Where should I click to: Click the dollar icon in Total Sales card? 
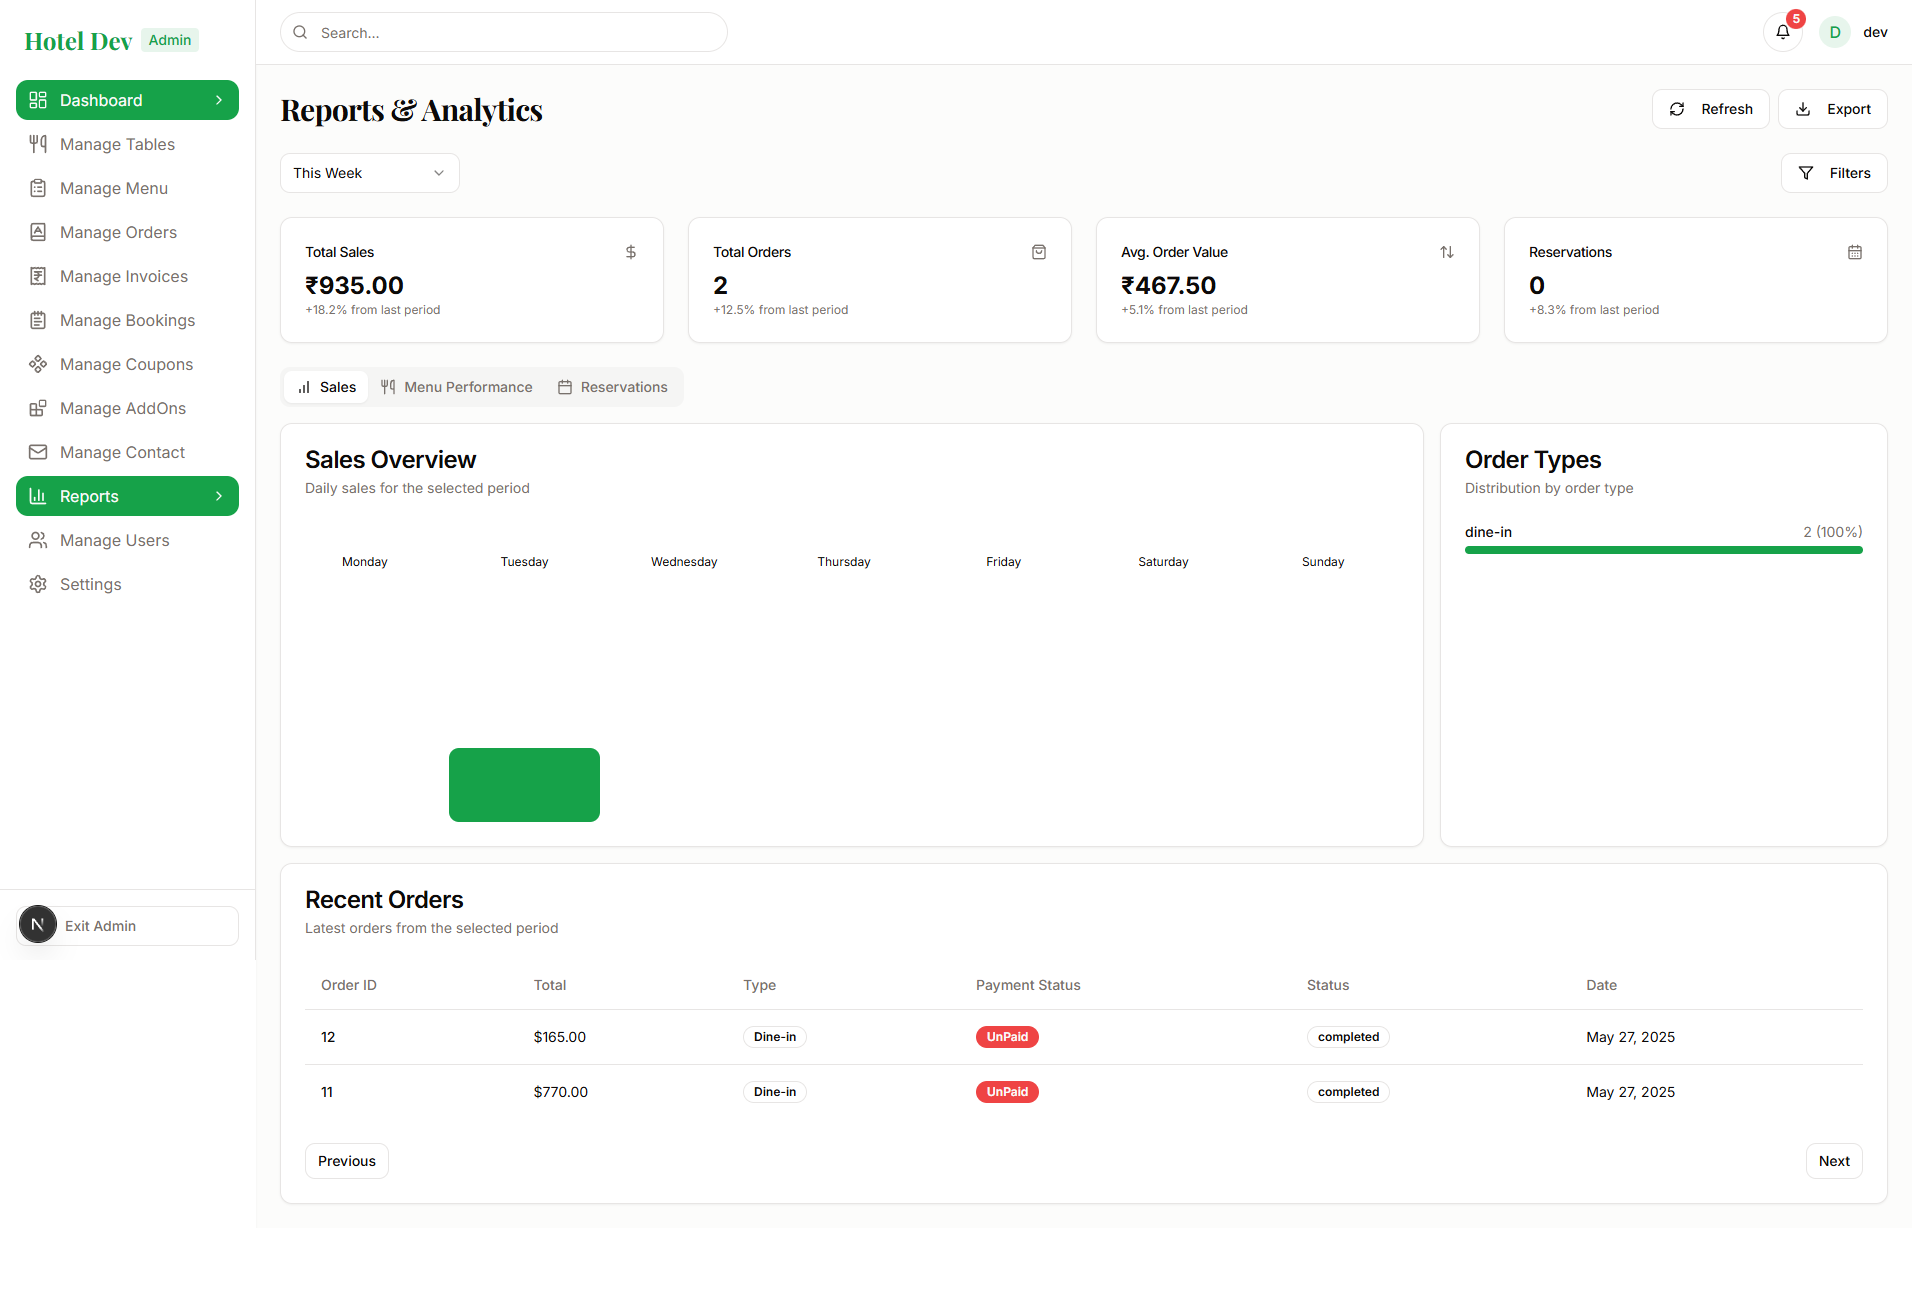630,252
